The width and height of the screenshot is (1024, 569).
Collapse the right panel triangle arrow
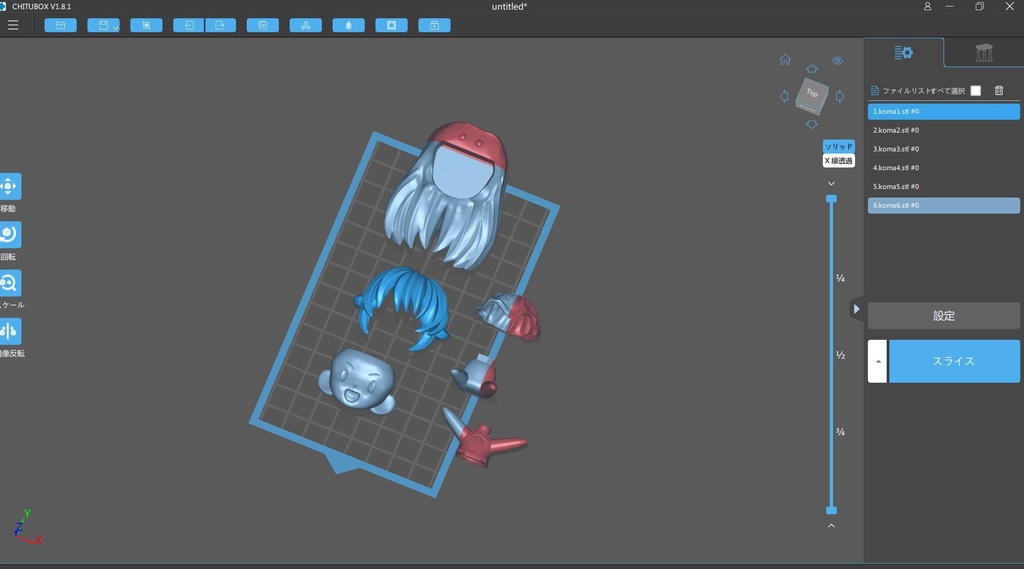coord(856,309)
